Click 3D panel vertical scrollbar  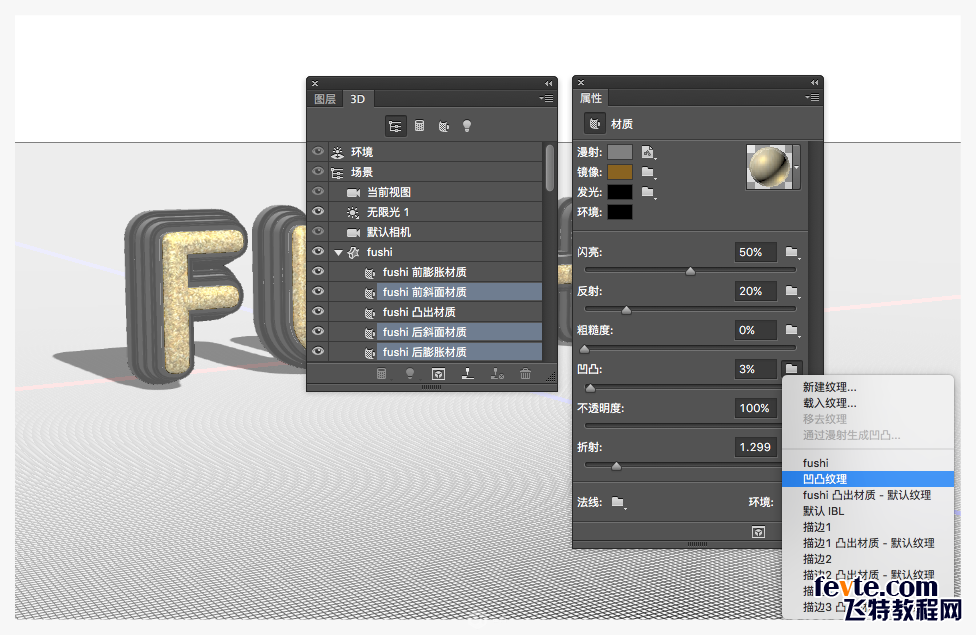pos(549,168)
